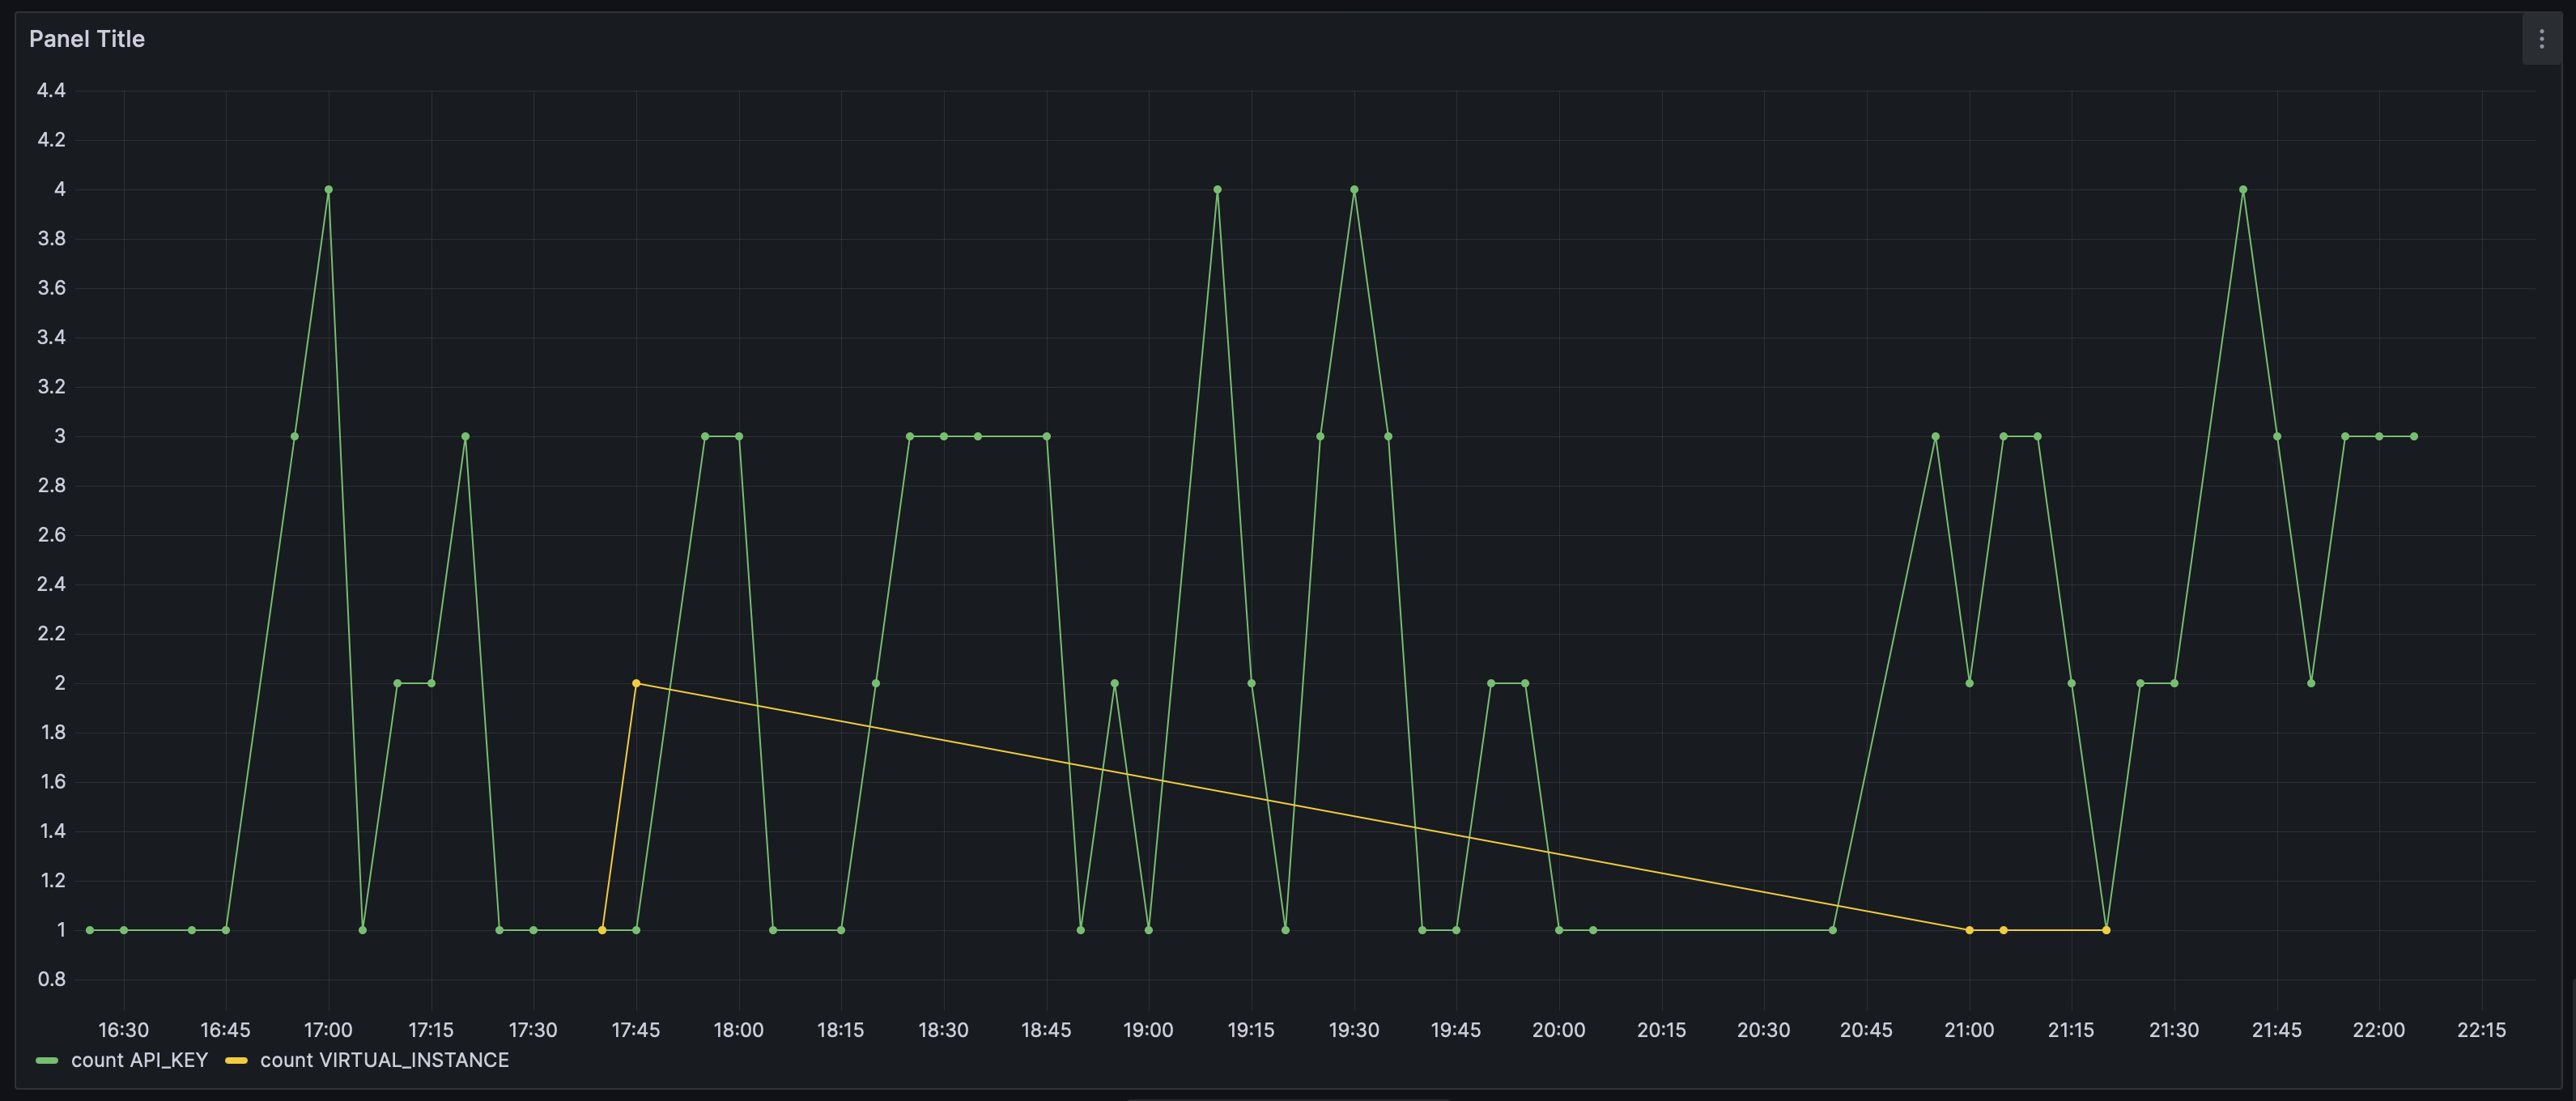Screen dimensions: 2576x1101
Task: Click the 0.8 y-axis label
Action: pyautogui.click(x=51, y=979)
